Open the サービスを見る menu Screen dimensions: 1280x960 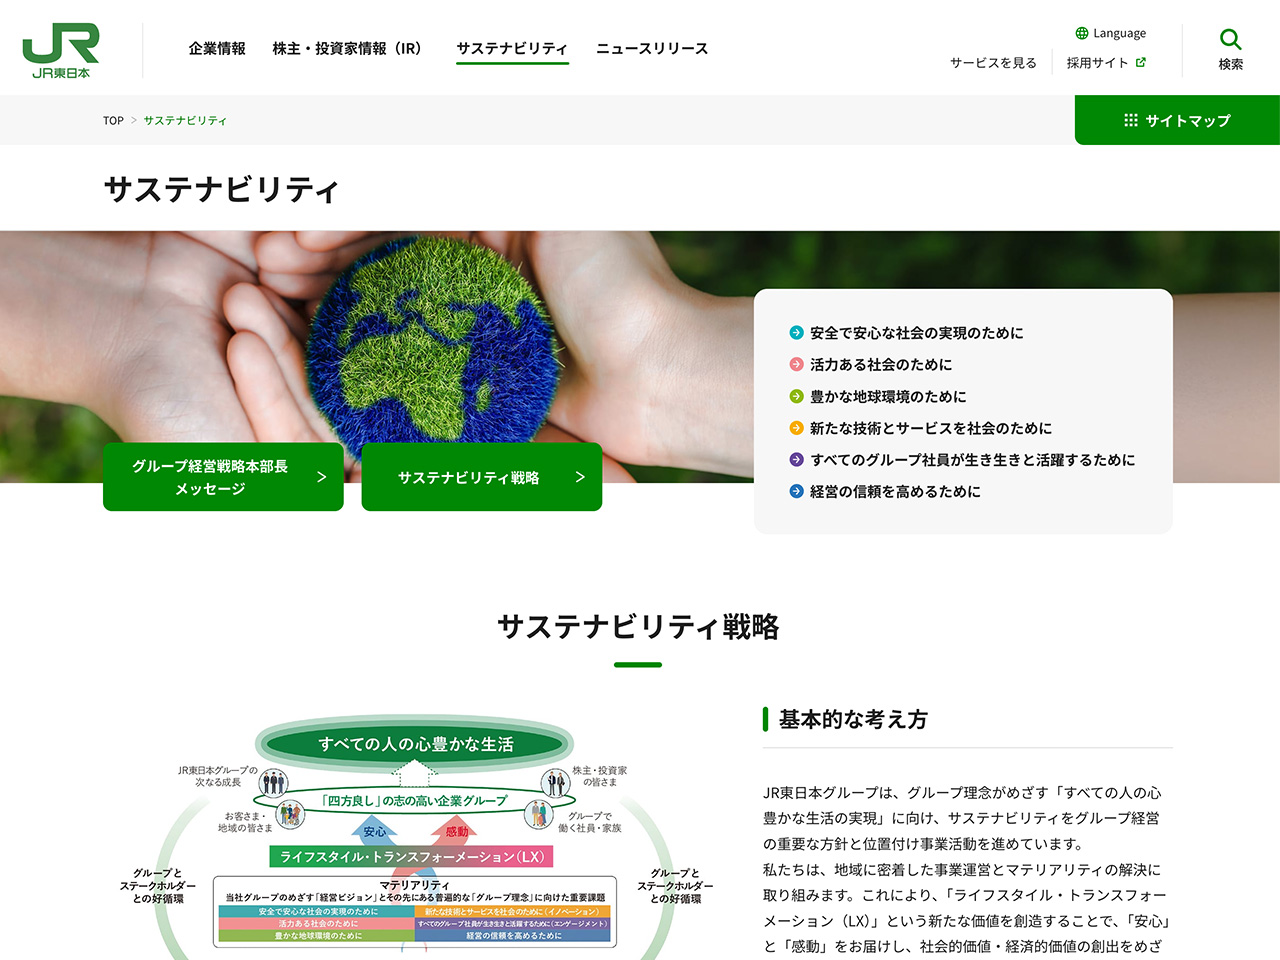point(993,62)
